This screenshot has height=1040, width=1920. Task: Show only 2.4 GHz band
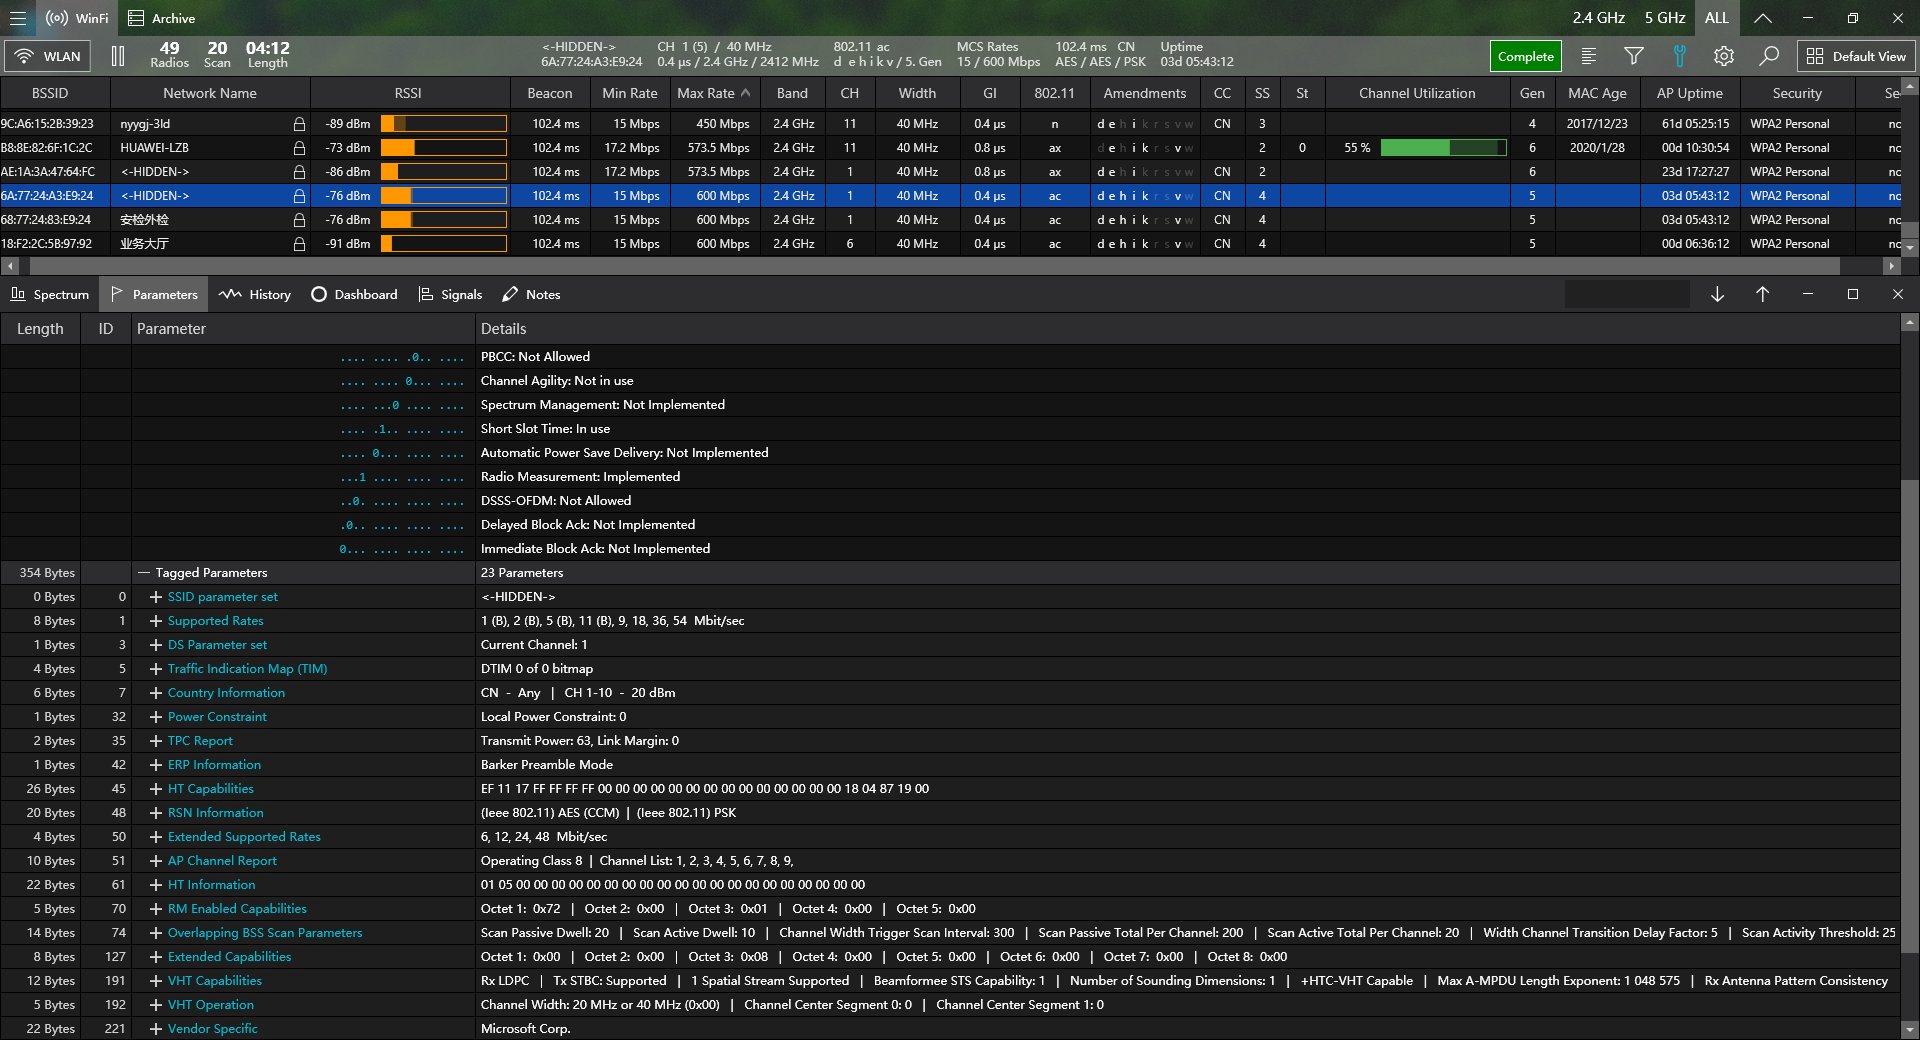1598,18
